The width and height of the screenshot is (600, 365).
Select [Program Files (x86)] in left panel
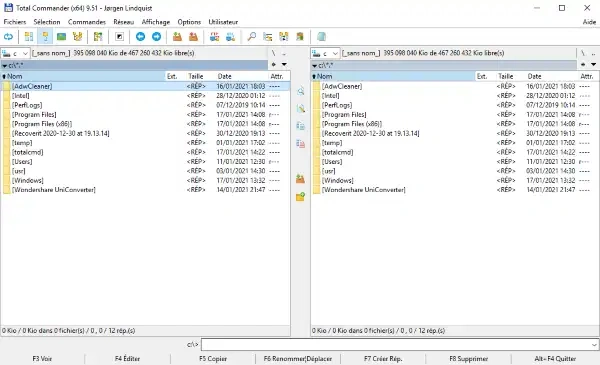(x=145, y=124)
